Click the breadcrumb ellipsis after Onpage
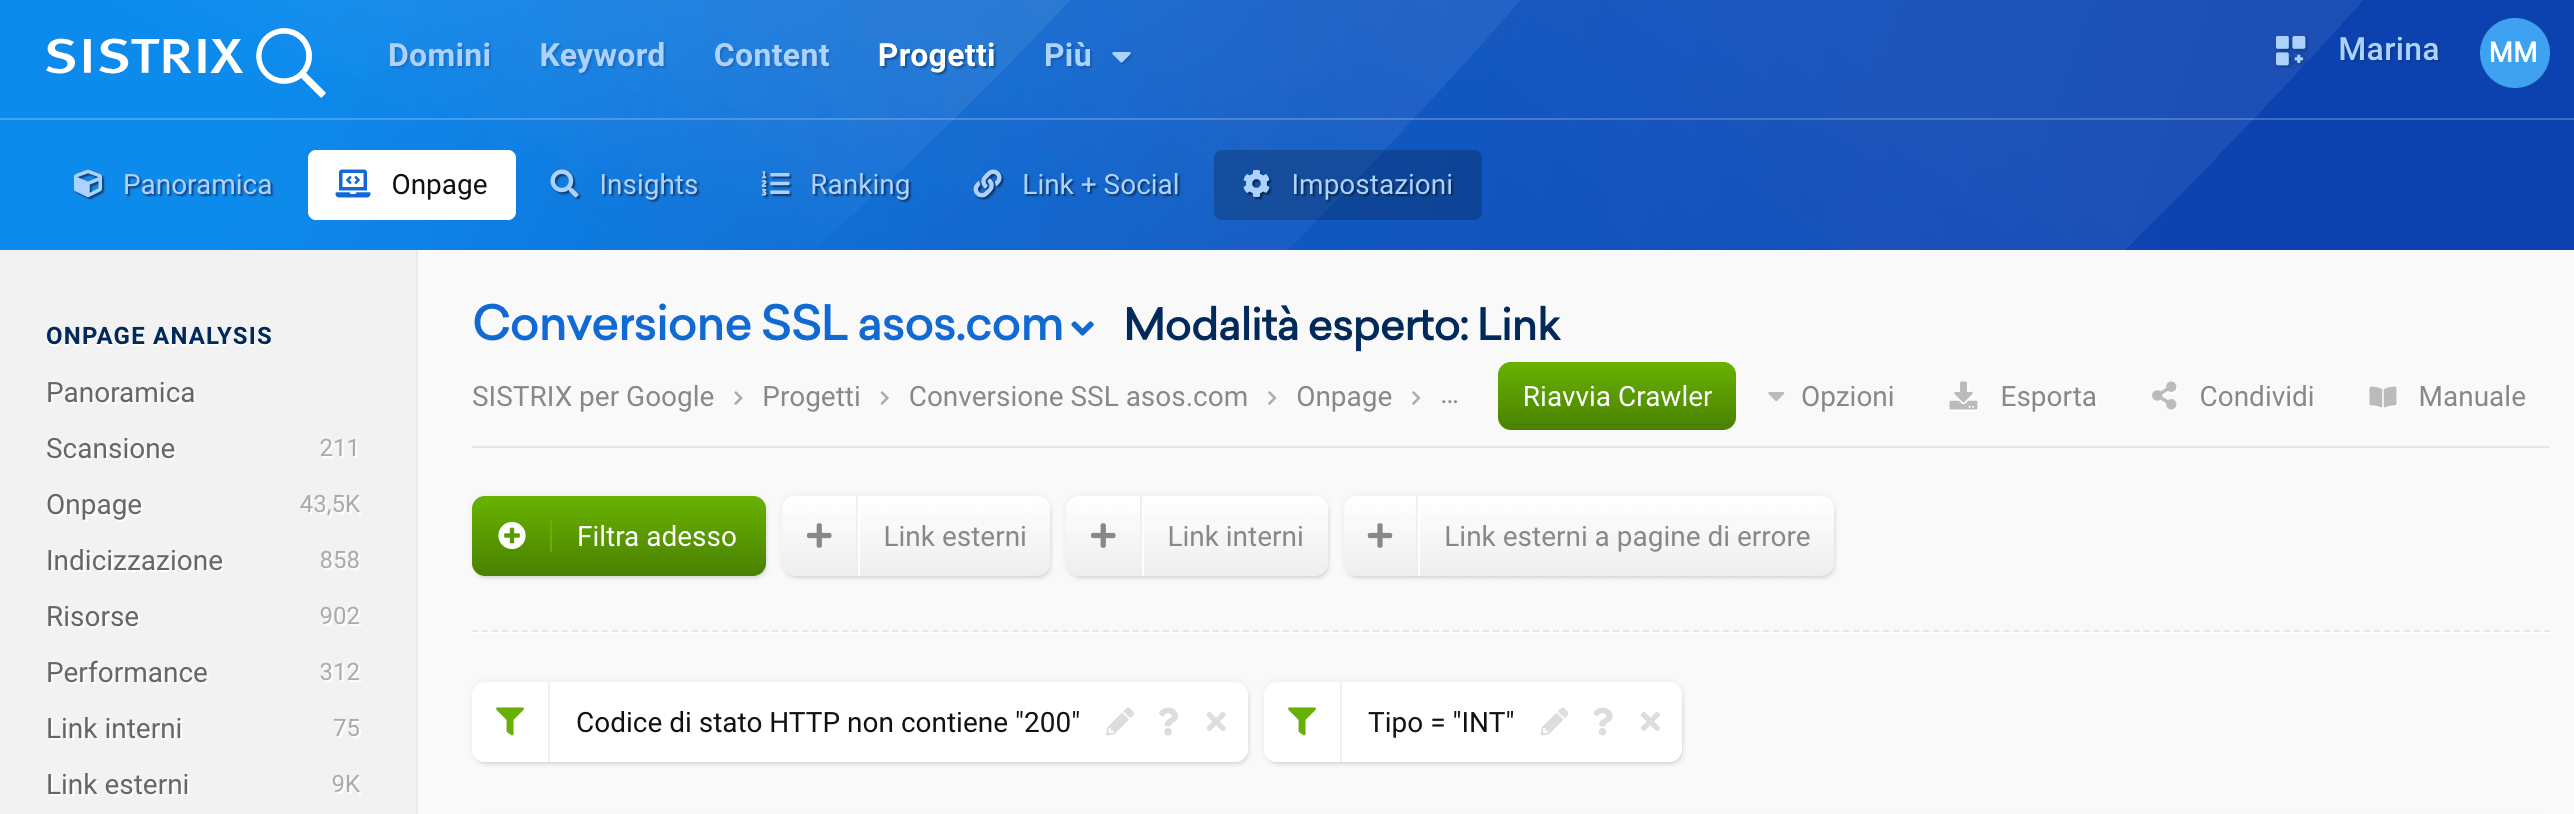 point(1449,398)
